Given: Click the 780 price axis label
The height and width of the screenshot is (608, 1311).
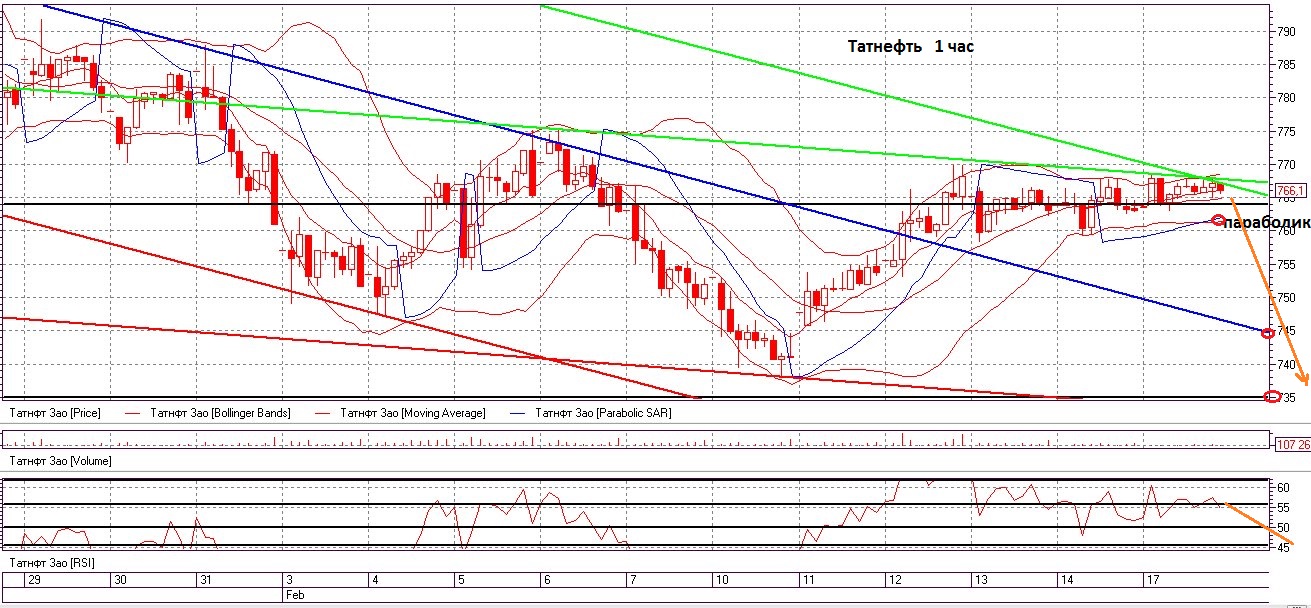Looking at the screenshot, I should pyautogui.click(x=1286, y=98).
